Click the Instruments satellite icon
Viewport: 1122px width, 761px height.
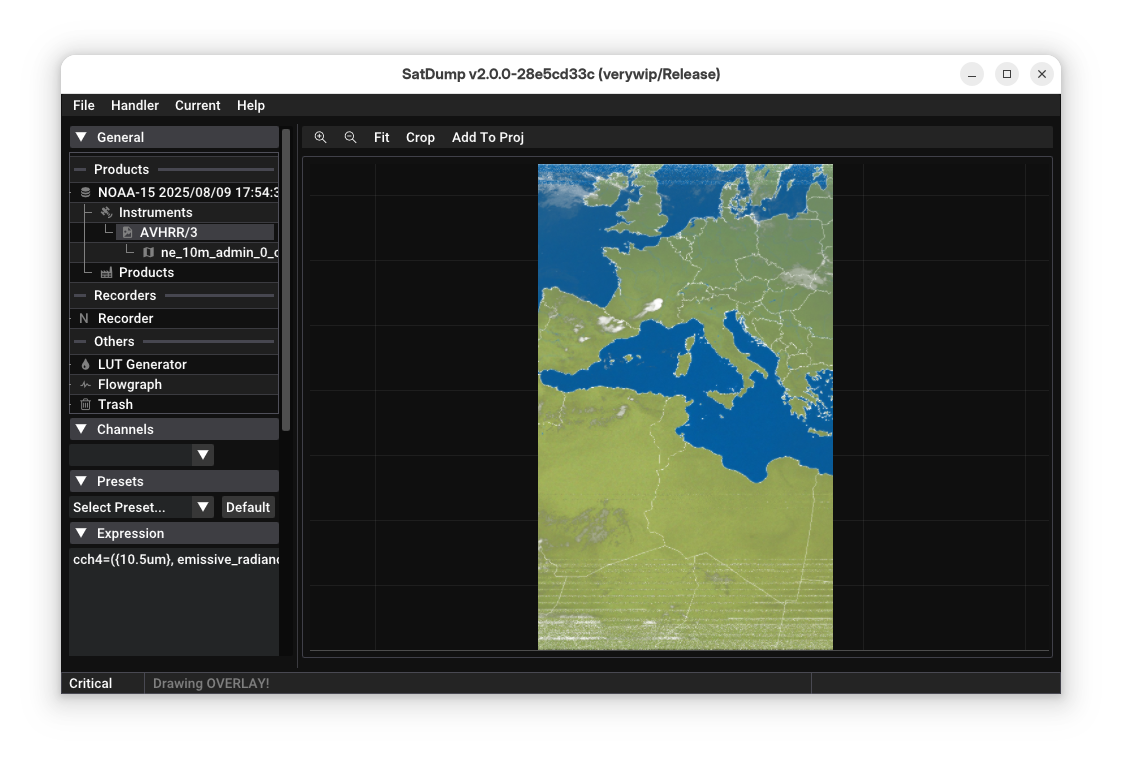106,212
